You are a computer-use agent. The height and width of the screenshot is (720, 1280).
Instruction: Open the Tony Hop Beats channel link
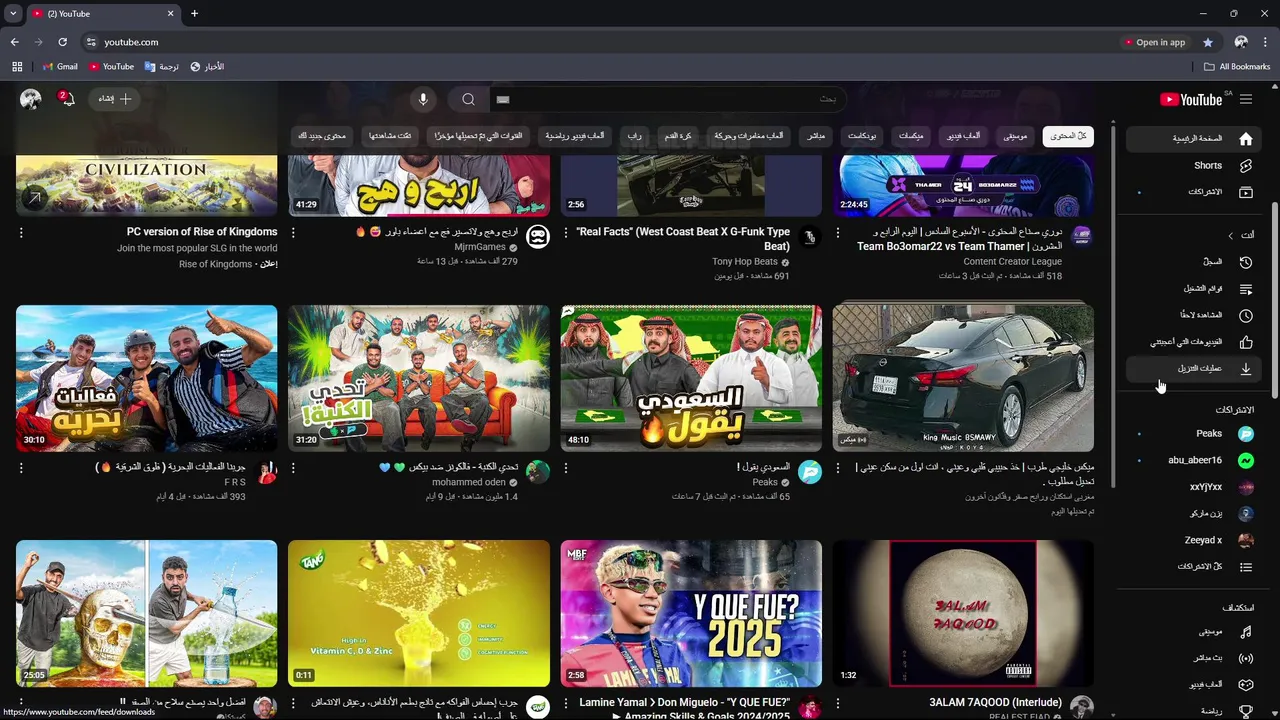pos(744,262)
